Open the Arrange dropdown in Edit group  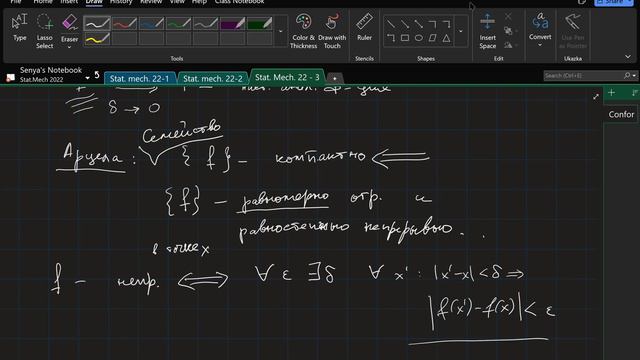click(x=510, y=31)
